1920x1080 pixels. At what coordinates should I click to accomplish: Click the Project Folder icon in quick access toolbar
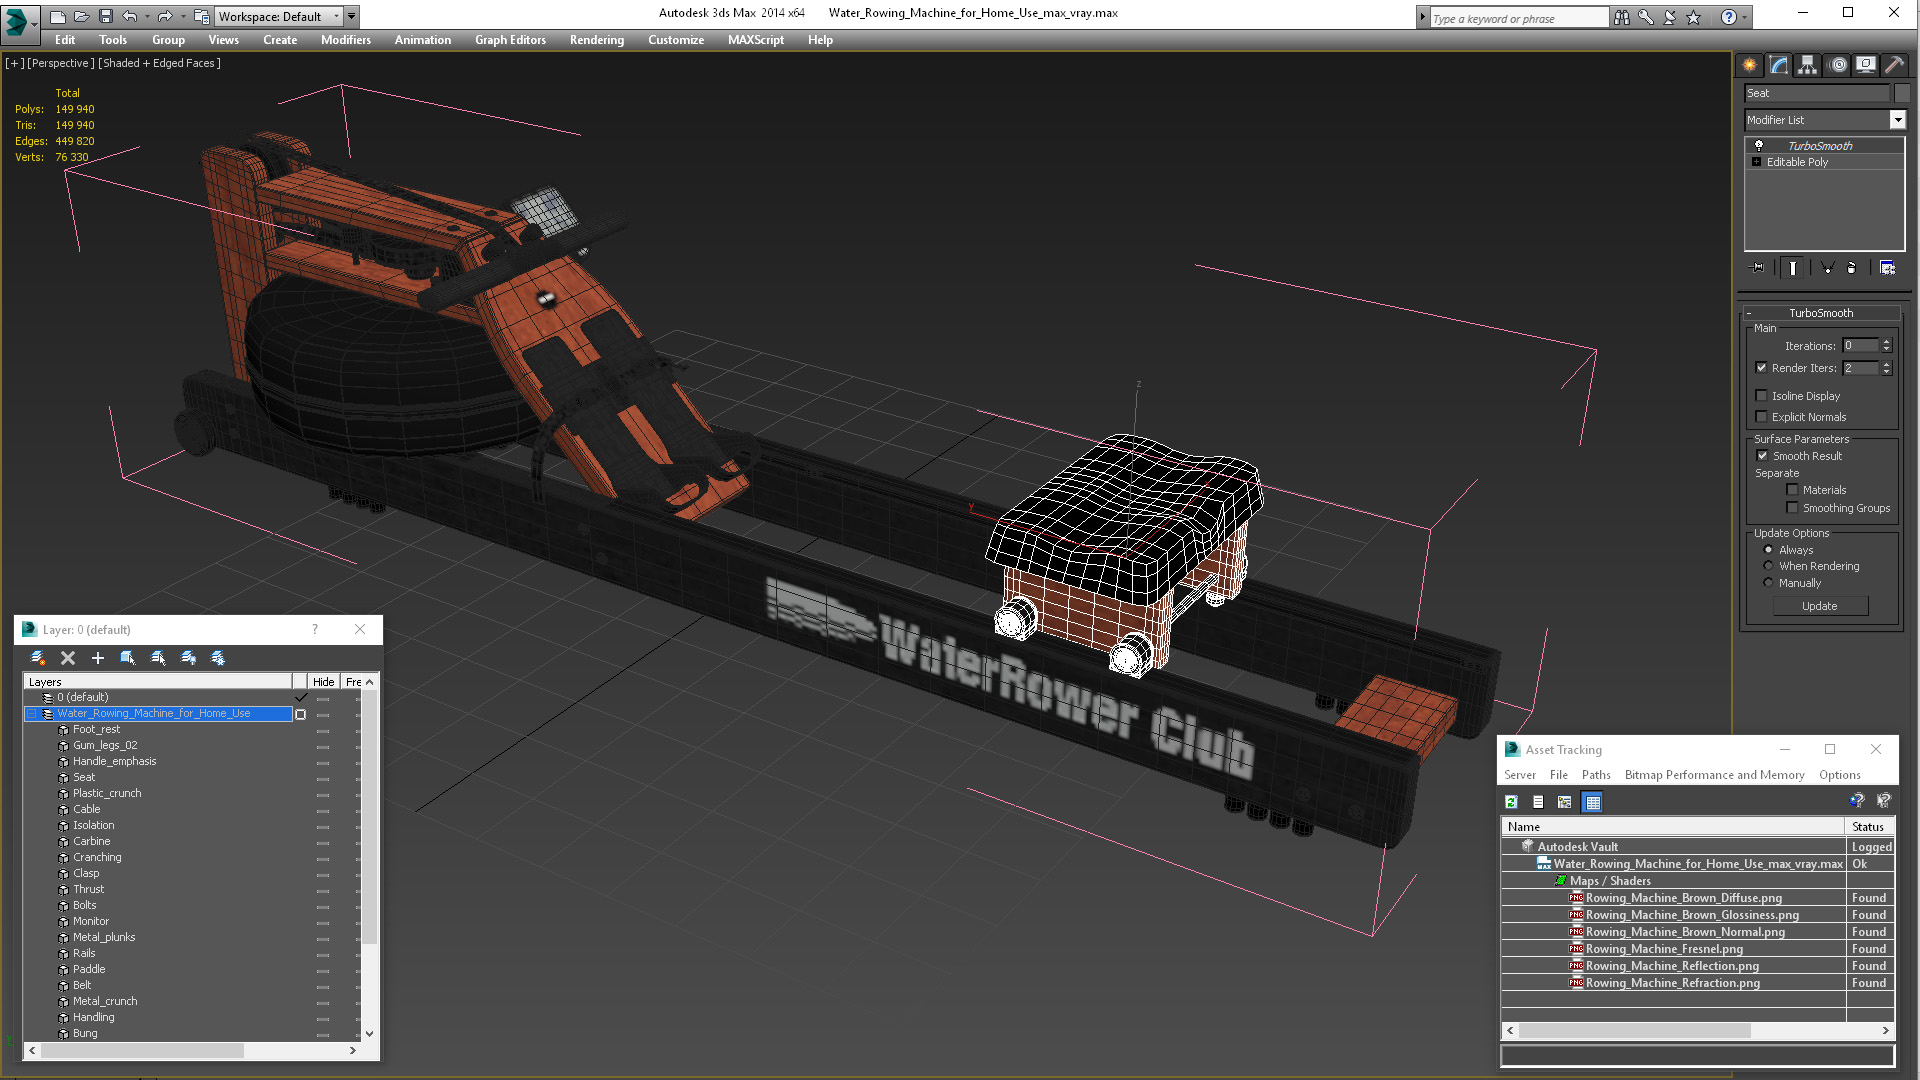[201, 16]
